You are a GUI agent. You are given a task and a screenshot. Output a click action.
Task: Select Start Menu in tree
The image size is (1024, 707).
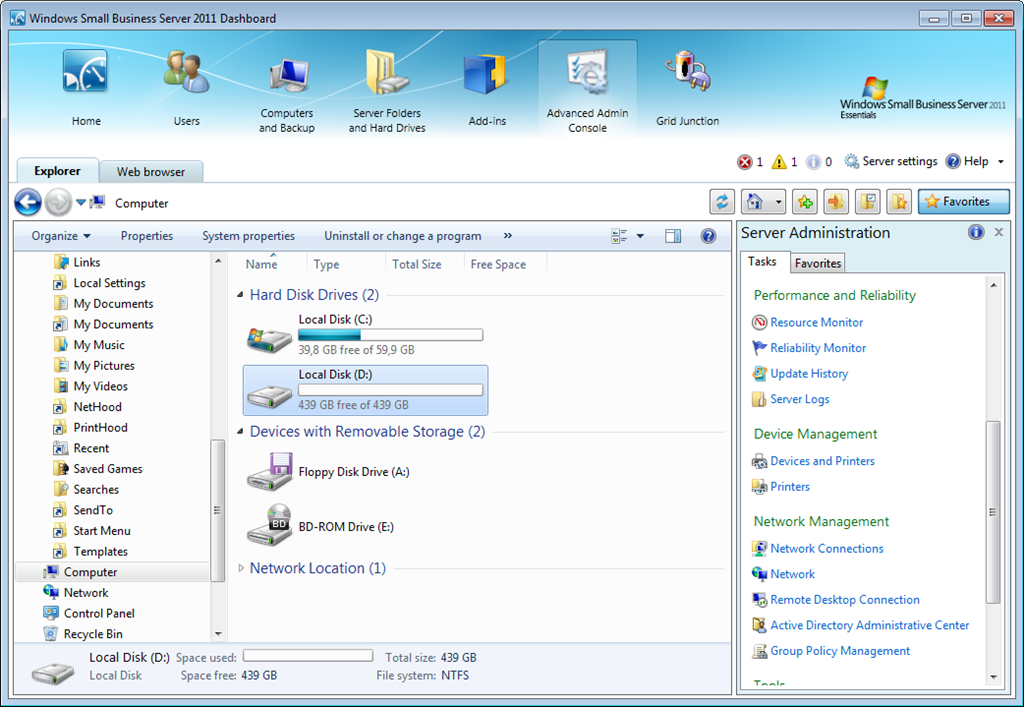tap(101, 531)
